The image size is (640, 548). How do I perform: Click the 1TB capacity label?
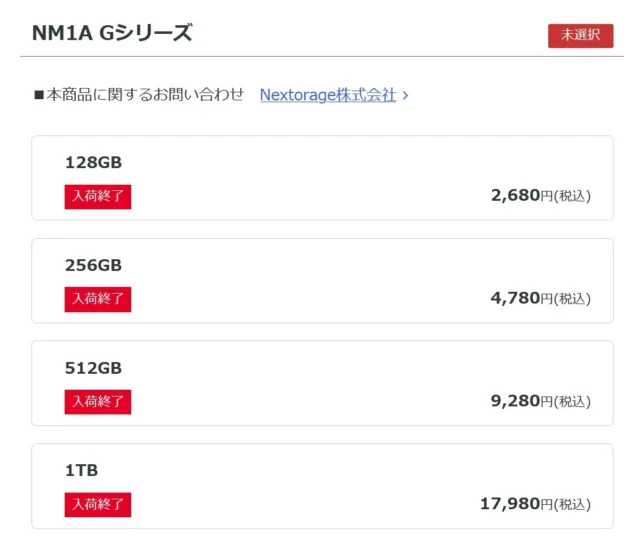tap(81, 470)
